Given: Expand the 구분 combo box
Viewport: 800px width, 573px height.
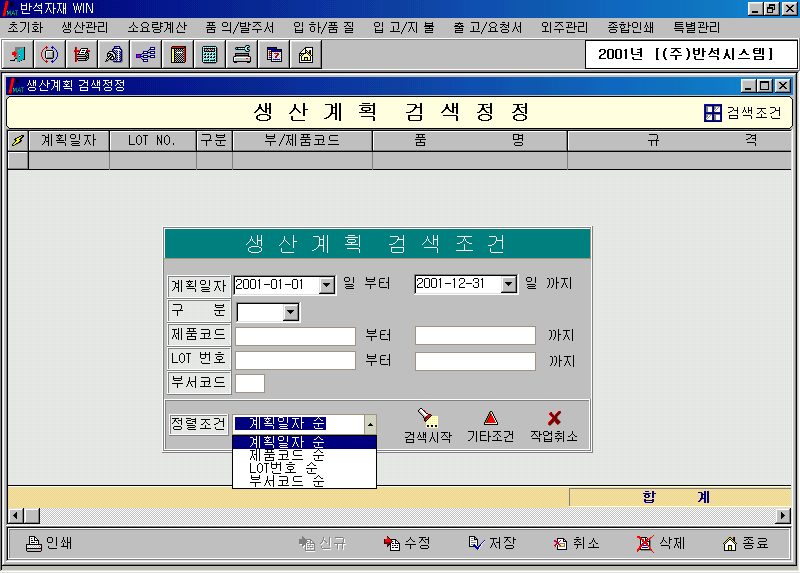Looking at the screenshot, I should click(290, 313).
